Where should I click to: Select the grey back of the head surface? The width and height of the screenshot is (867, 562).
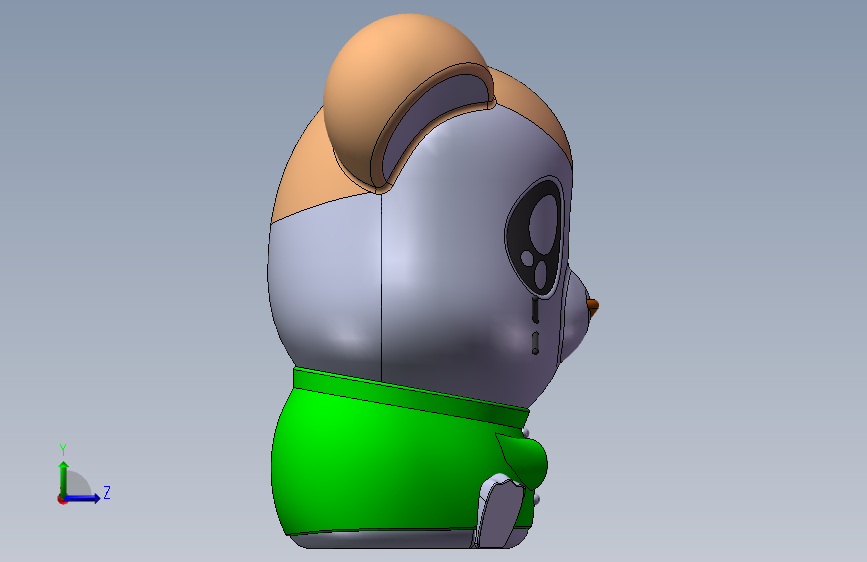[x=326, y=288]
